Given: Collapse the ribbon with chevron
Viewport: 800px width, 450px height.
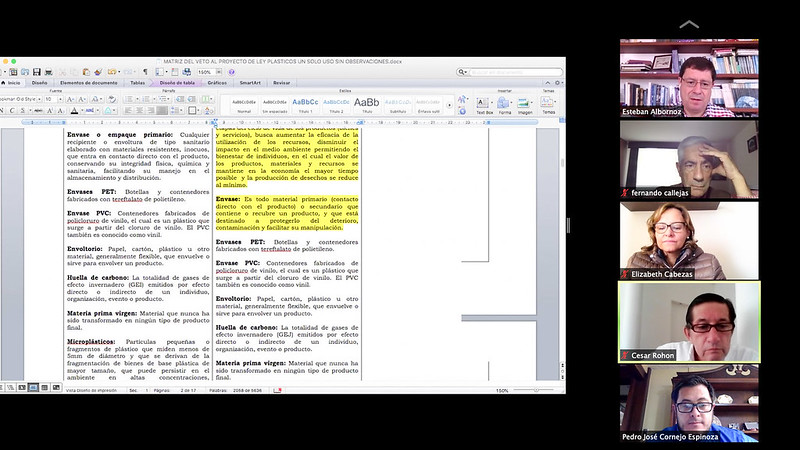Looking at the screenshot, I should tap(548, 83).
